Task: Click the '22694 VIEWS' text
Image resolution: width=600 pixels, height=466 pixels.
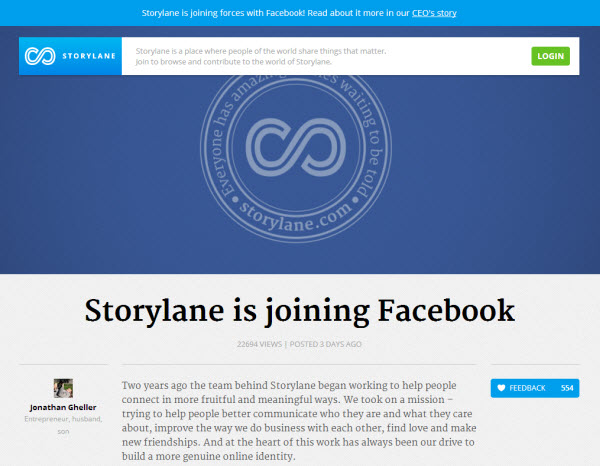Action: coord(259,344)
